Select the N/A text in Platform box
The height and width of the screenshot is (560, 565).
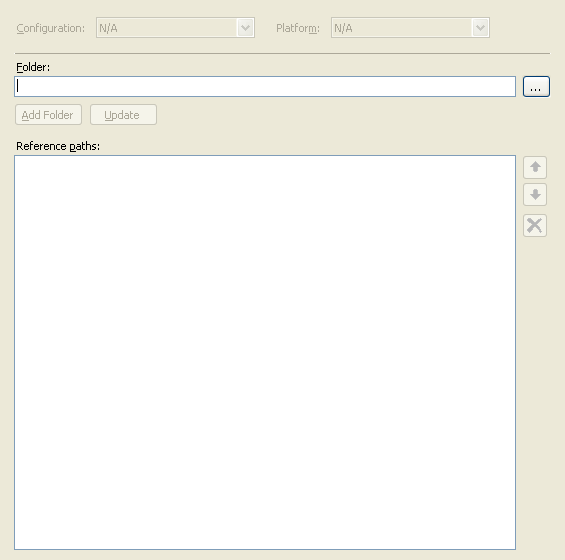[343, 28]
